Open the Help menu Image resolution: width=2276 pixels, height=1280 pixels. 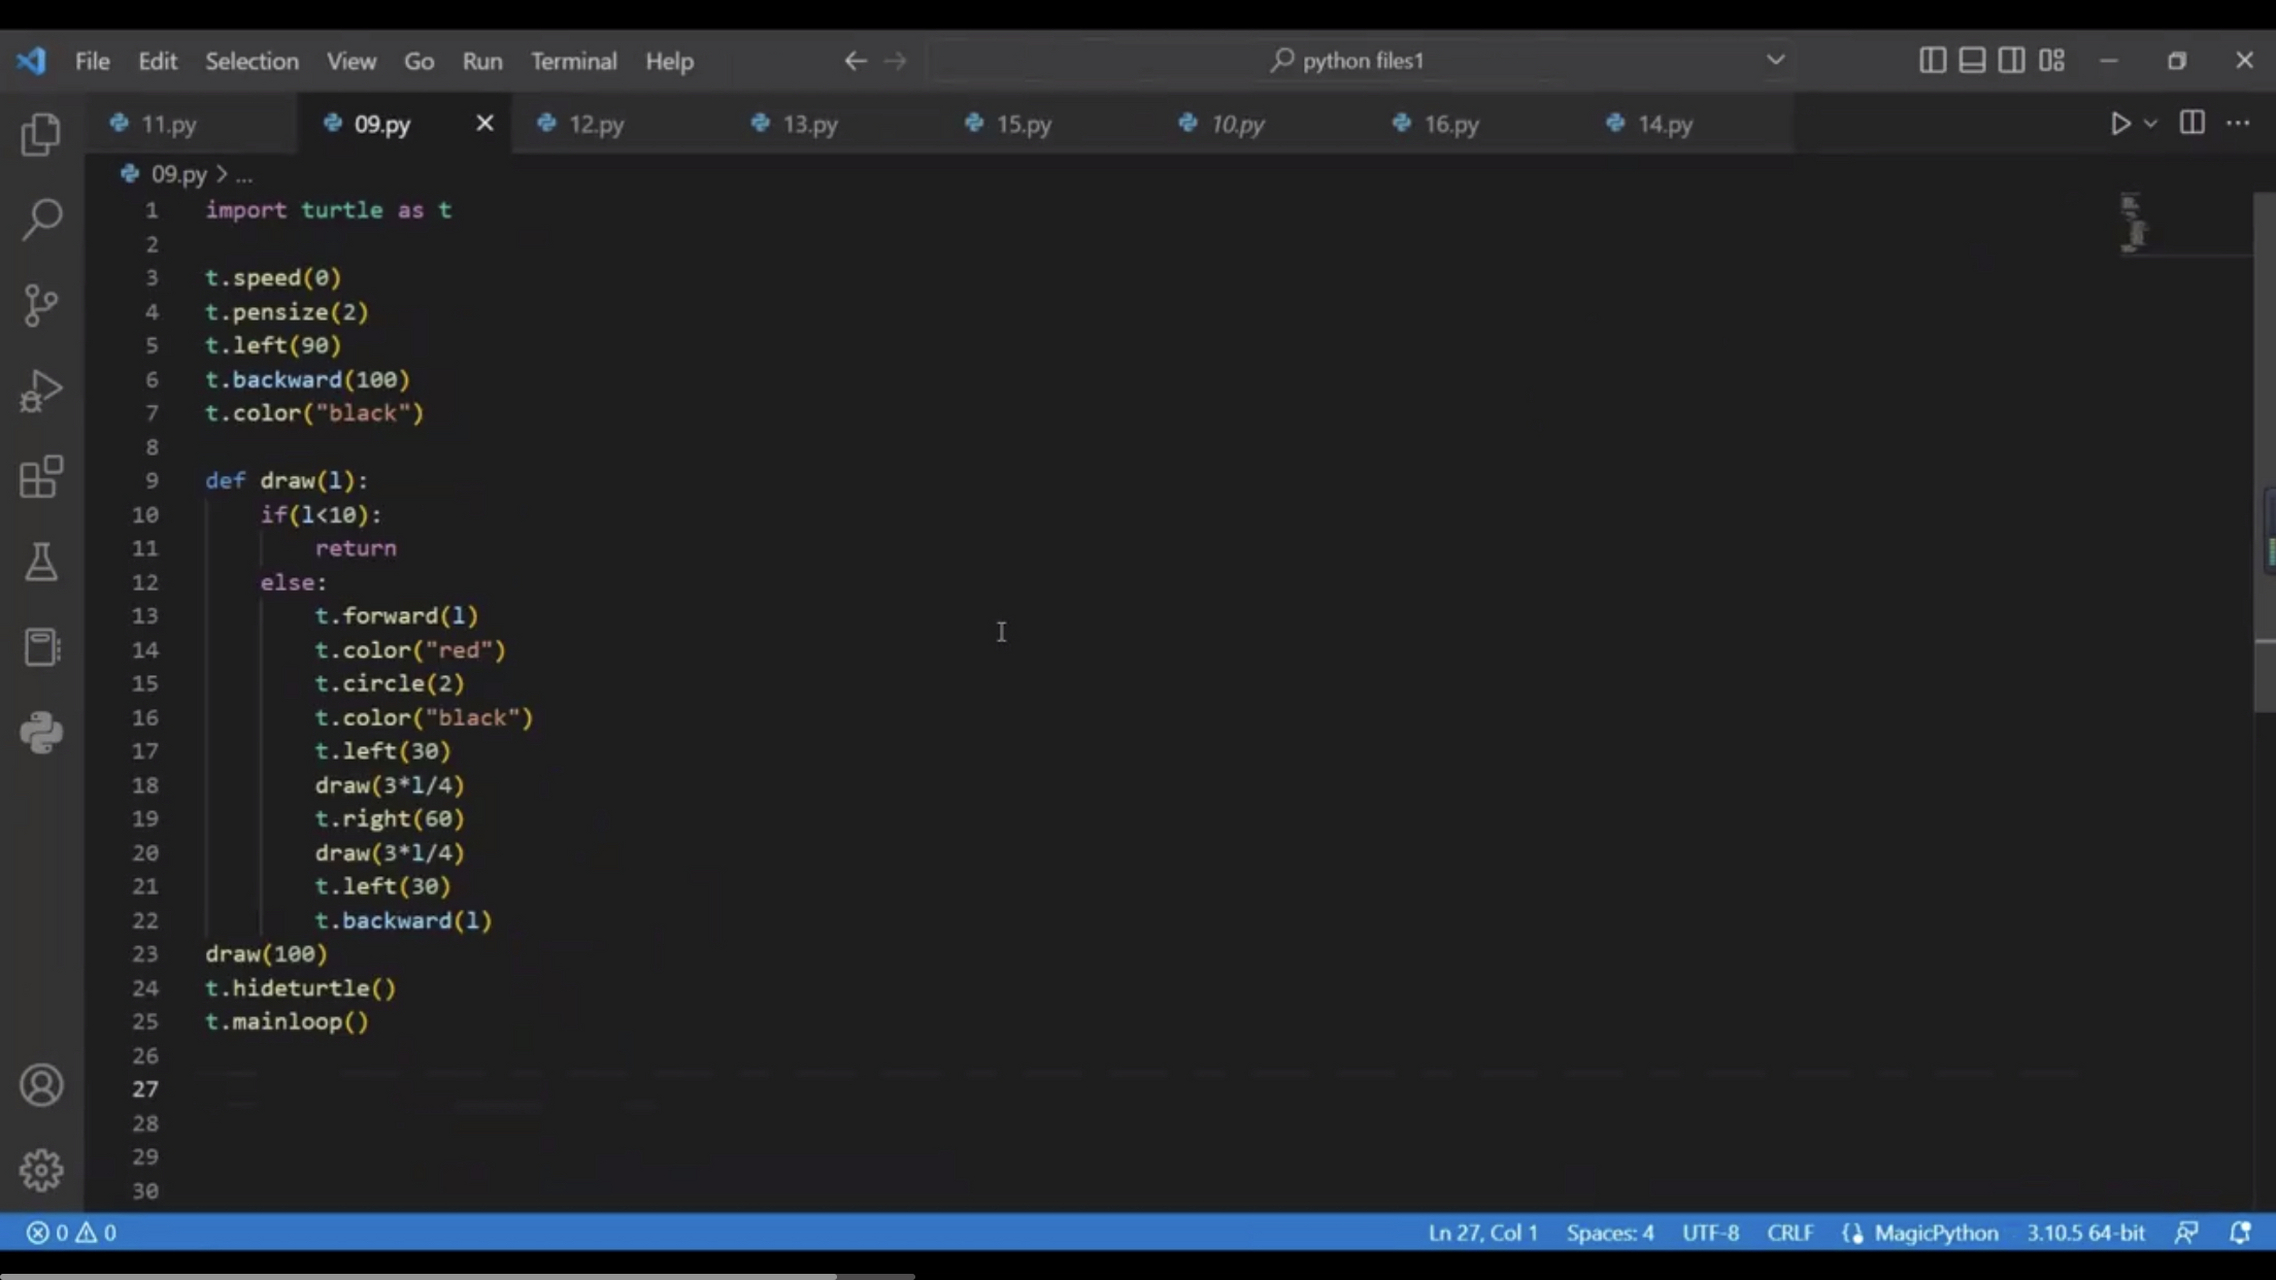tap(669, 61)
